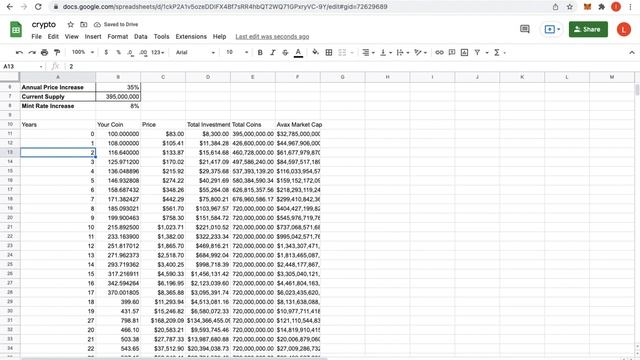Activate the paint format tool

coord(57,52)
